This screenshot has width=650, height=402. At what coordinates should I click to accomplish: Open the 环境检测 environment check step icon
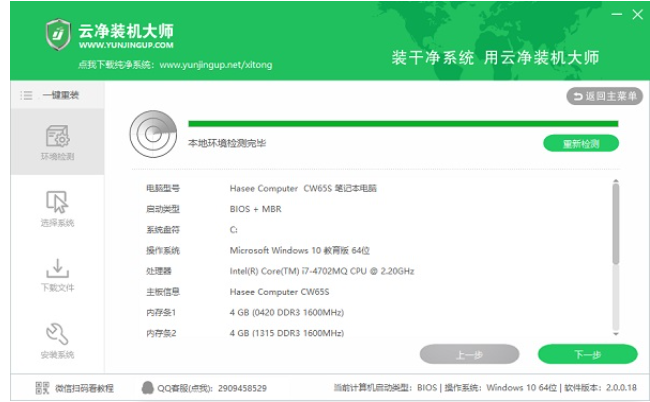pos(58,136)
